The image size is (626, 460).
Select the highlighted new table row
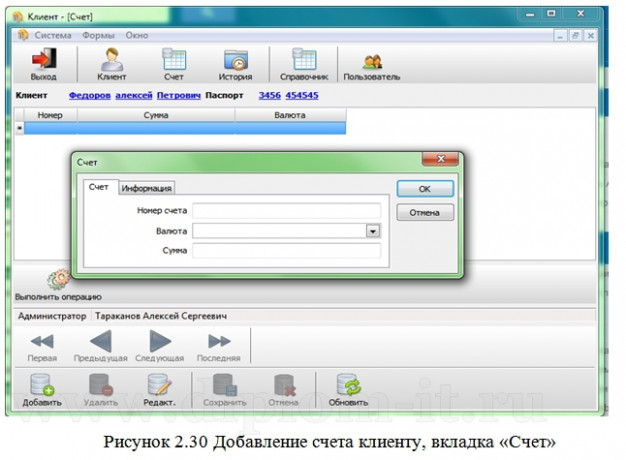coord(185,128)
